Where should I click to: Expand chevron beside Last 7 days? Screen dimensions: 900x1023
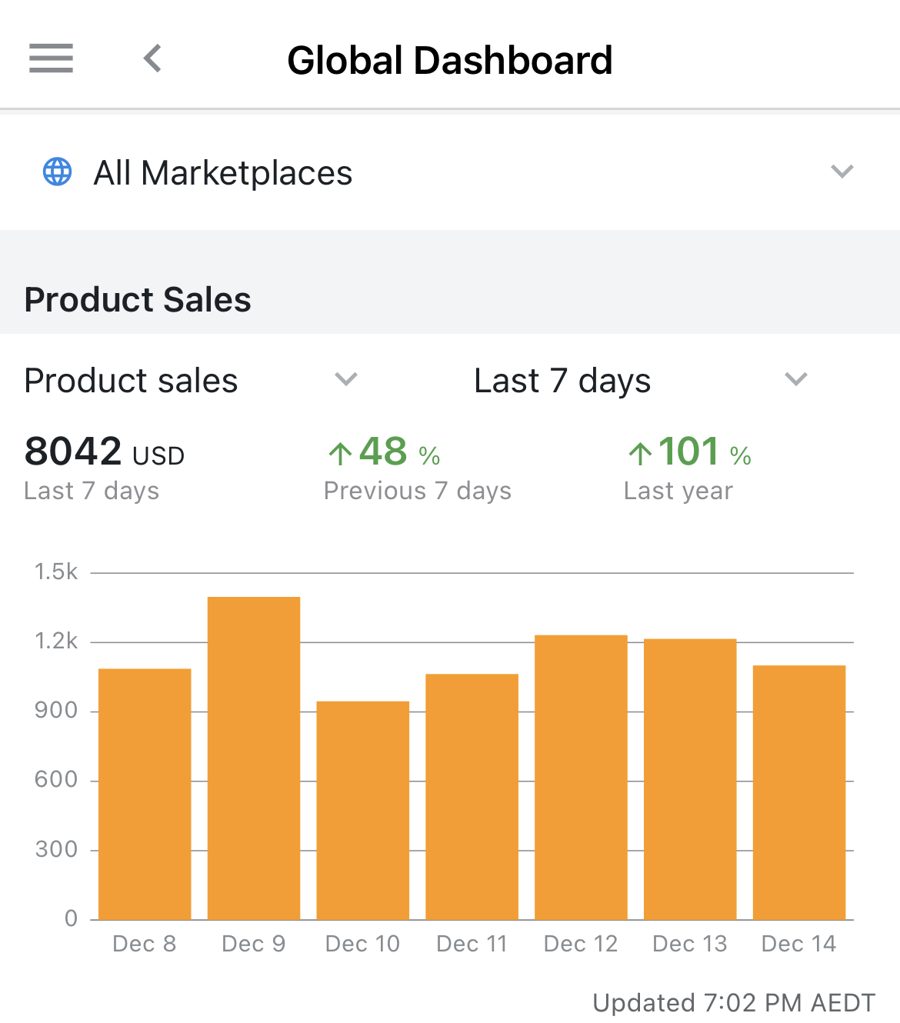(x=796, y=379)
